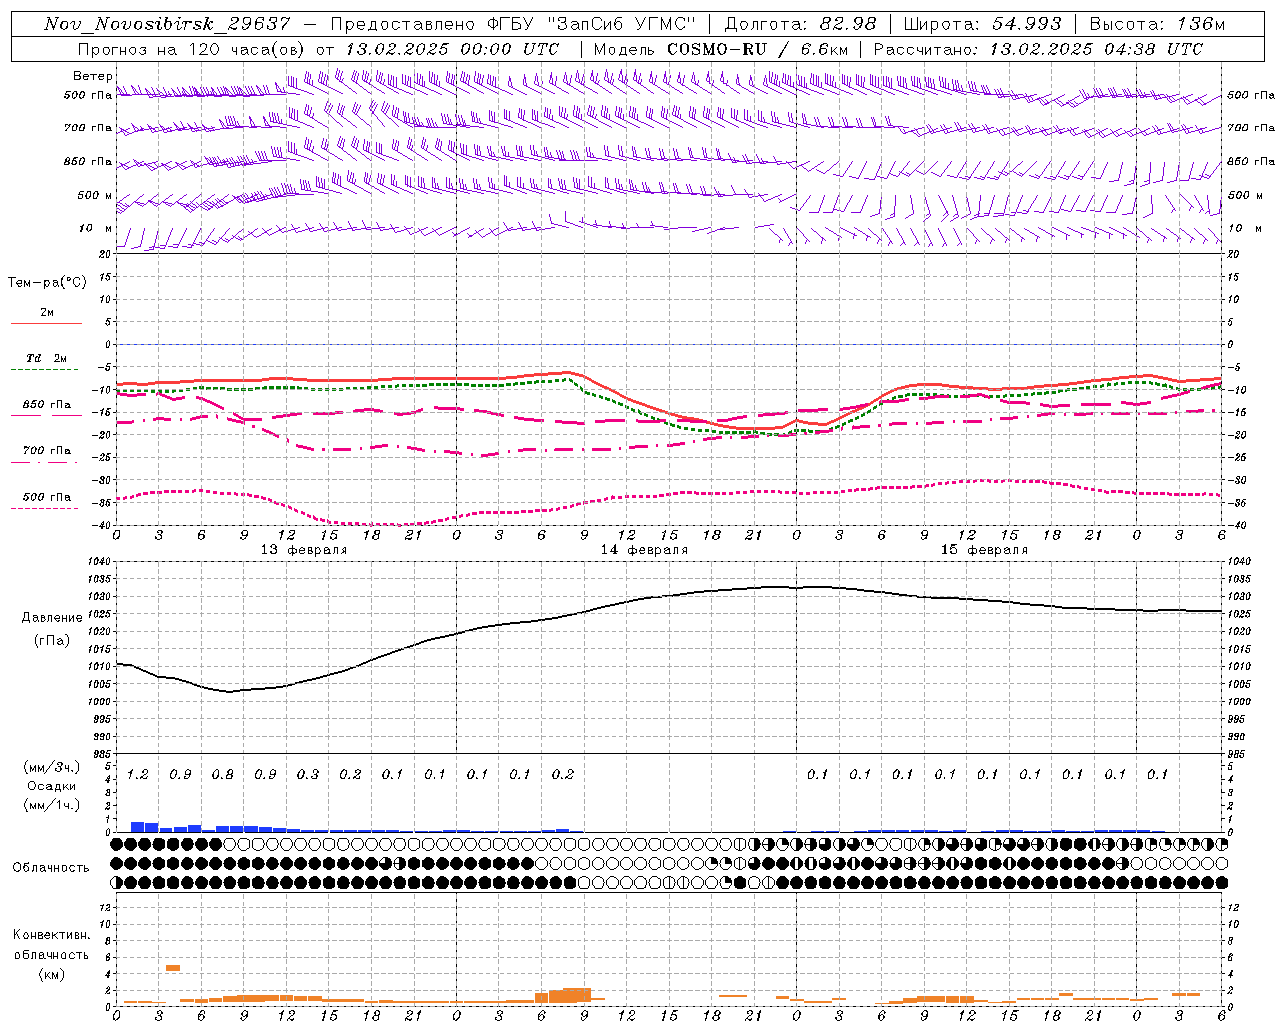Select the text Предоставлено ФГБУ "ЗапСиб УГМС"
Image resolution: width=1280 pixels, height=1024 pixels.
pyautogui.click(x=512, y=24)
